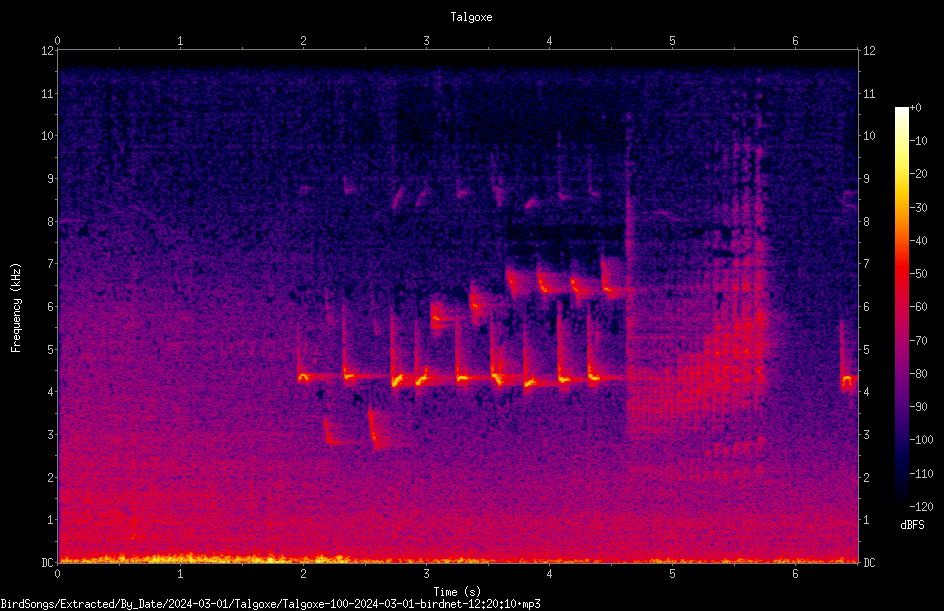
Task: Click the -60 label on the dBFS scale
Action: coord(919,307)
